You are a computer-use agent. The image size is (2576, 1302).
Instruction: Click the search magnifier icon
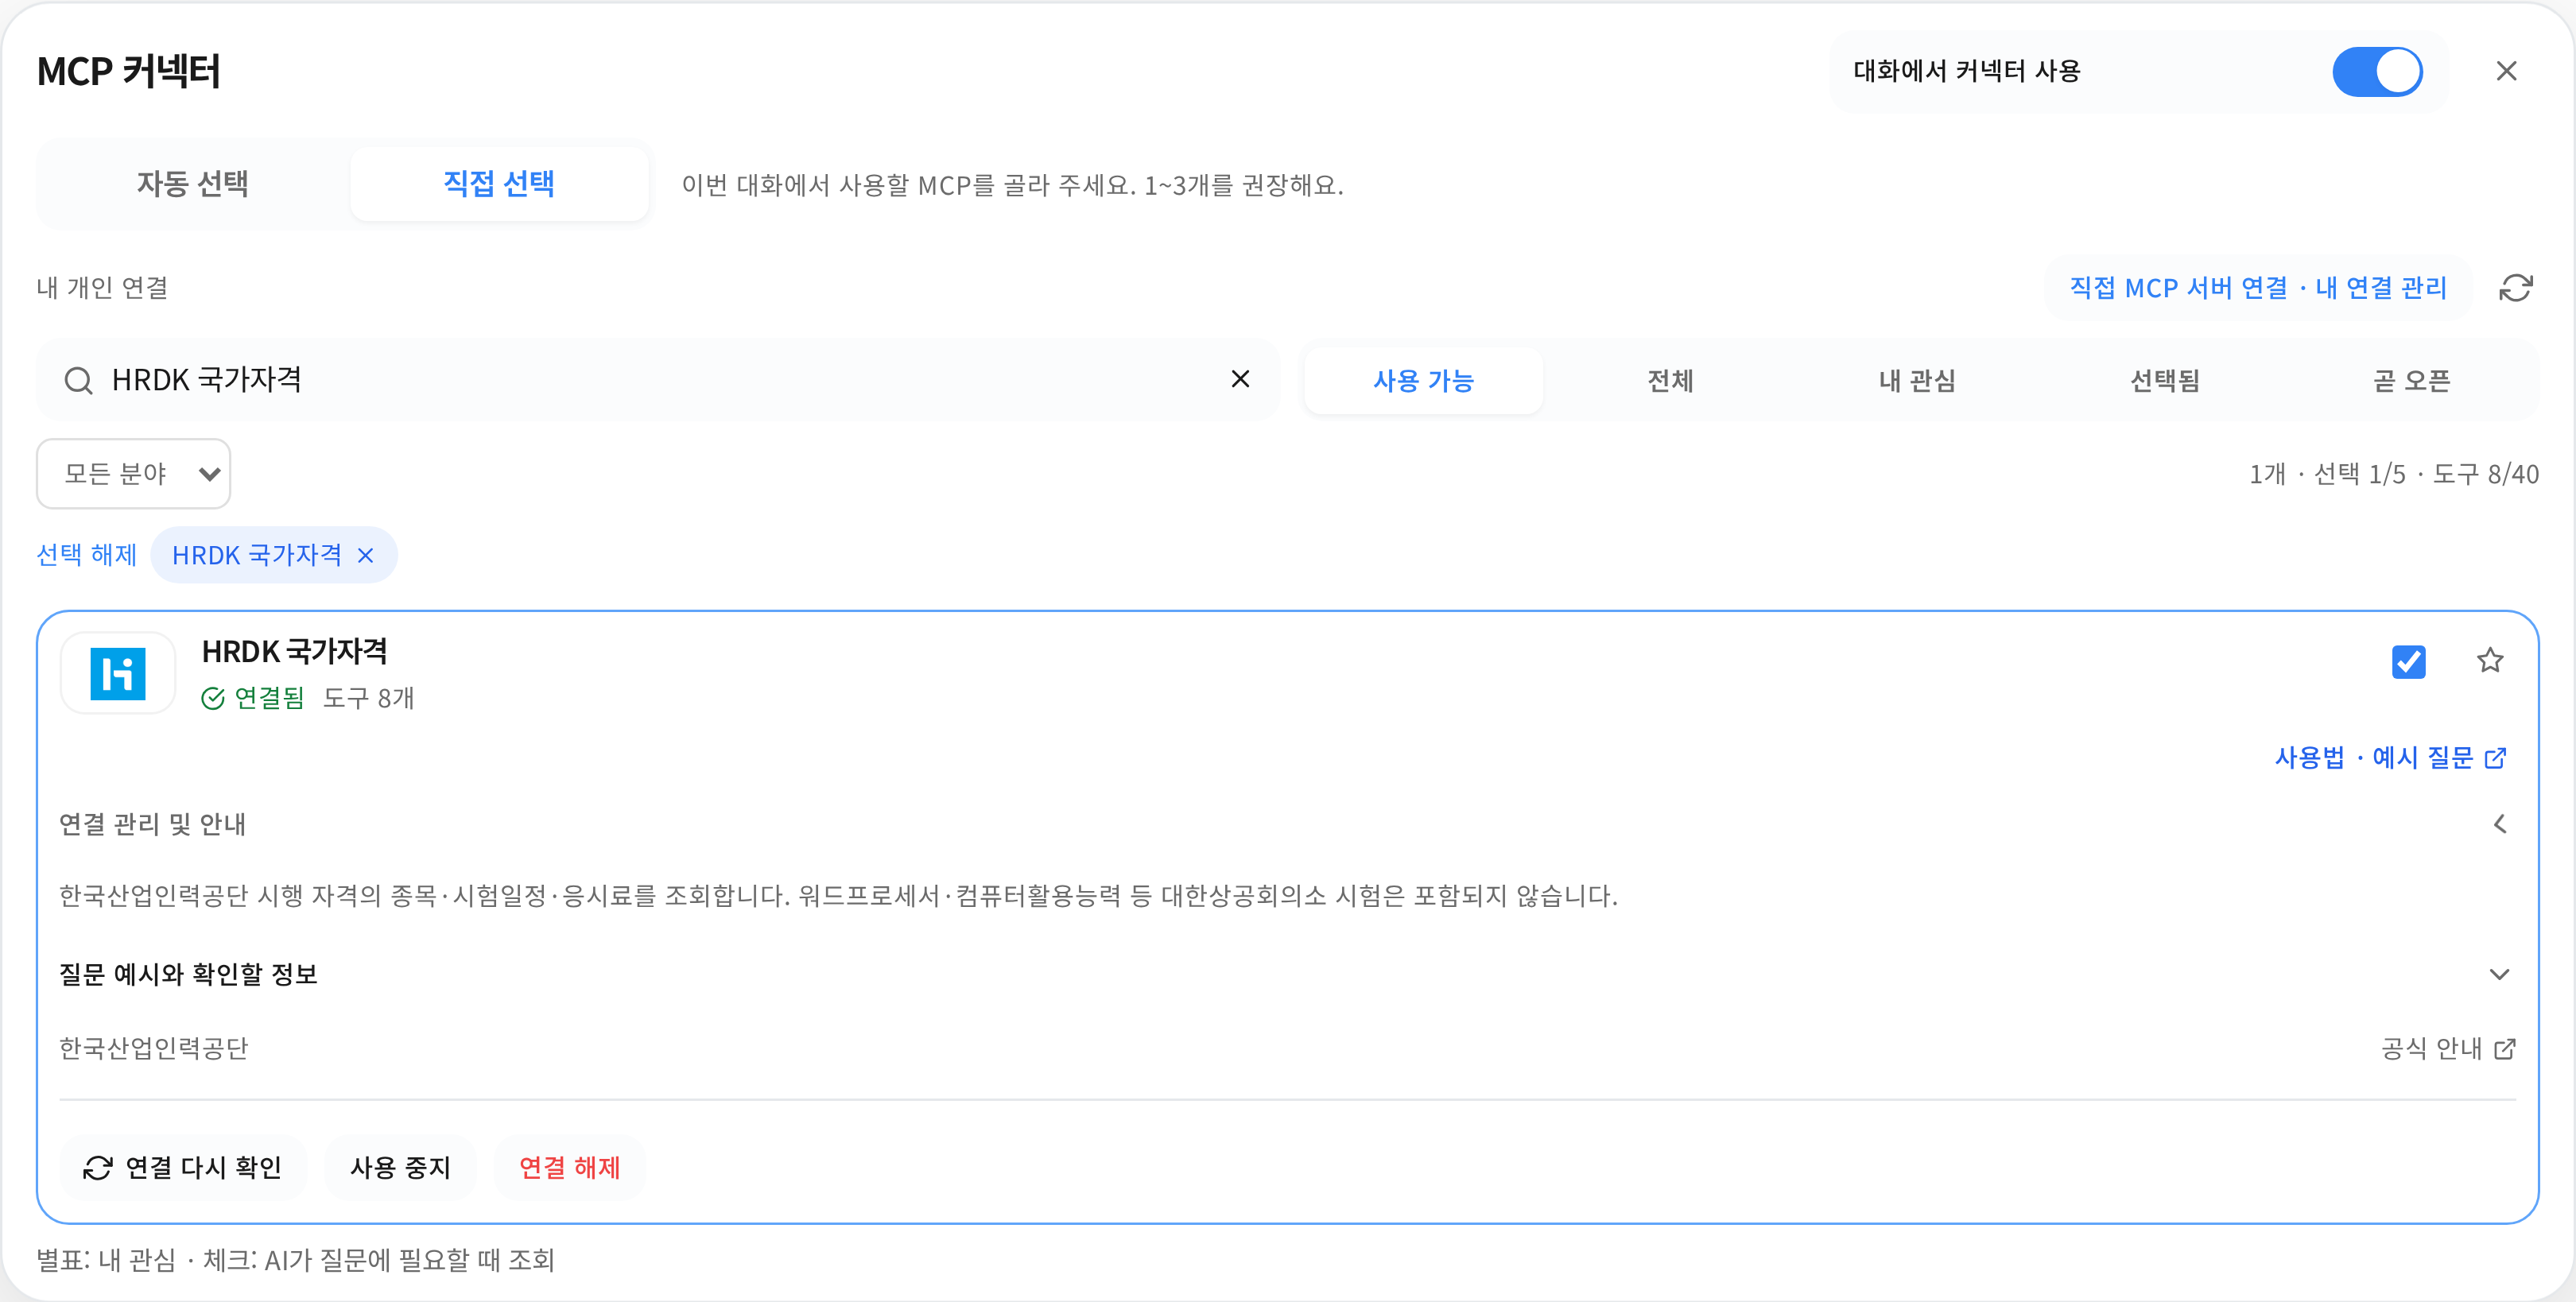pyautogui.click(x=78, y=380)
